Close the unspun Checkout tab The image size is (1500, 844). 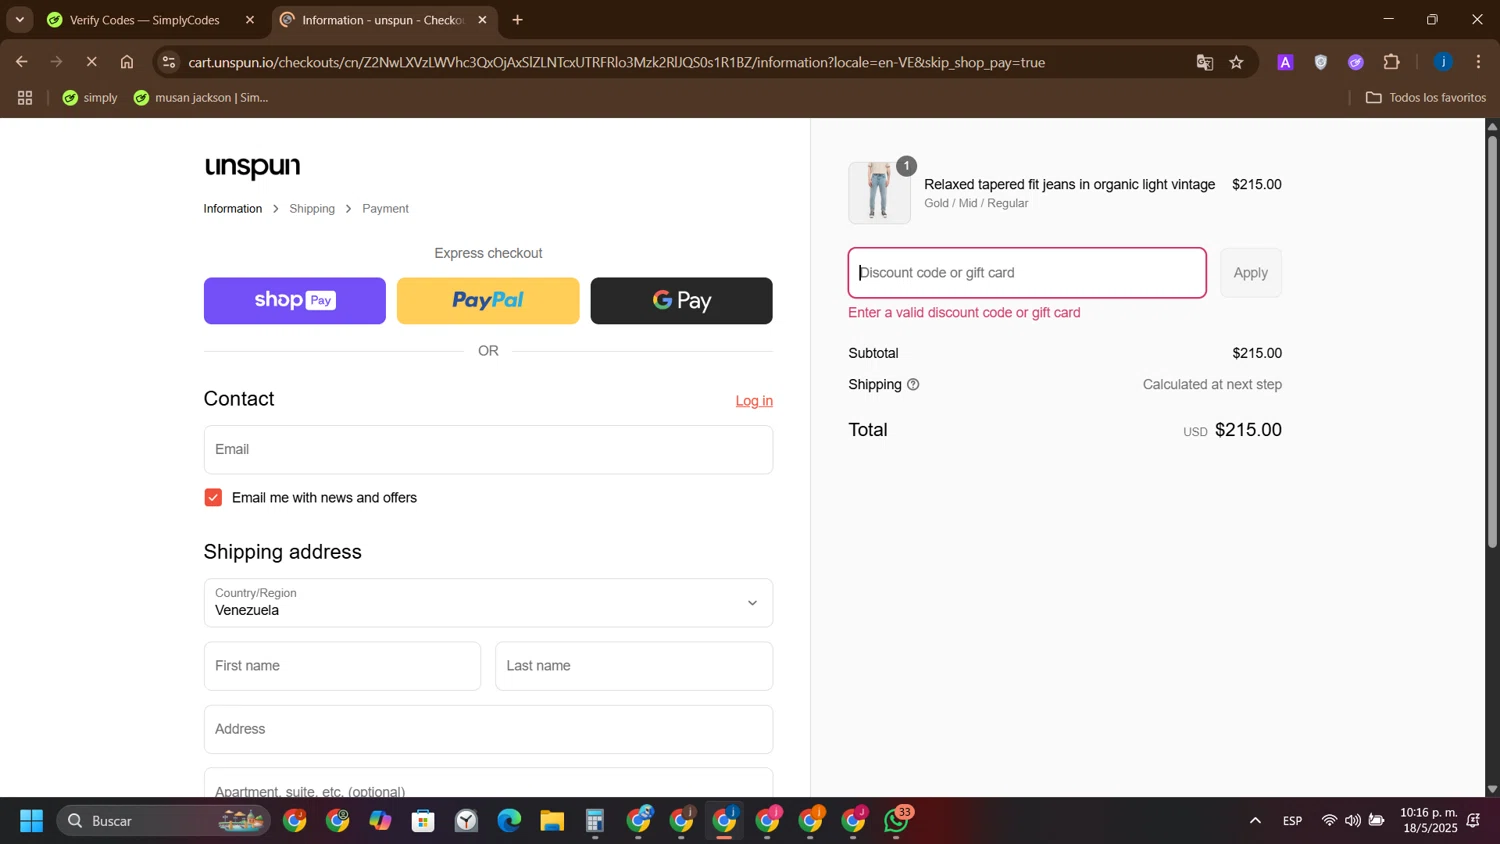(482, 20)
